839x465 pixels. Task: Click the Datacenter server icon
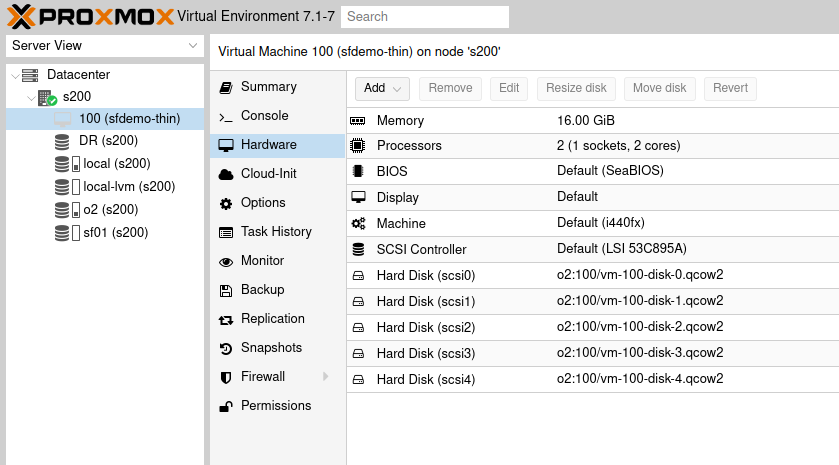pos(30,75)
